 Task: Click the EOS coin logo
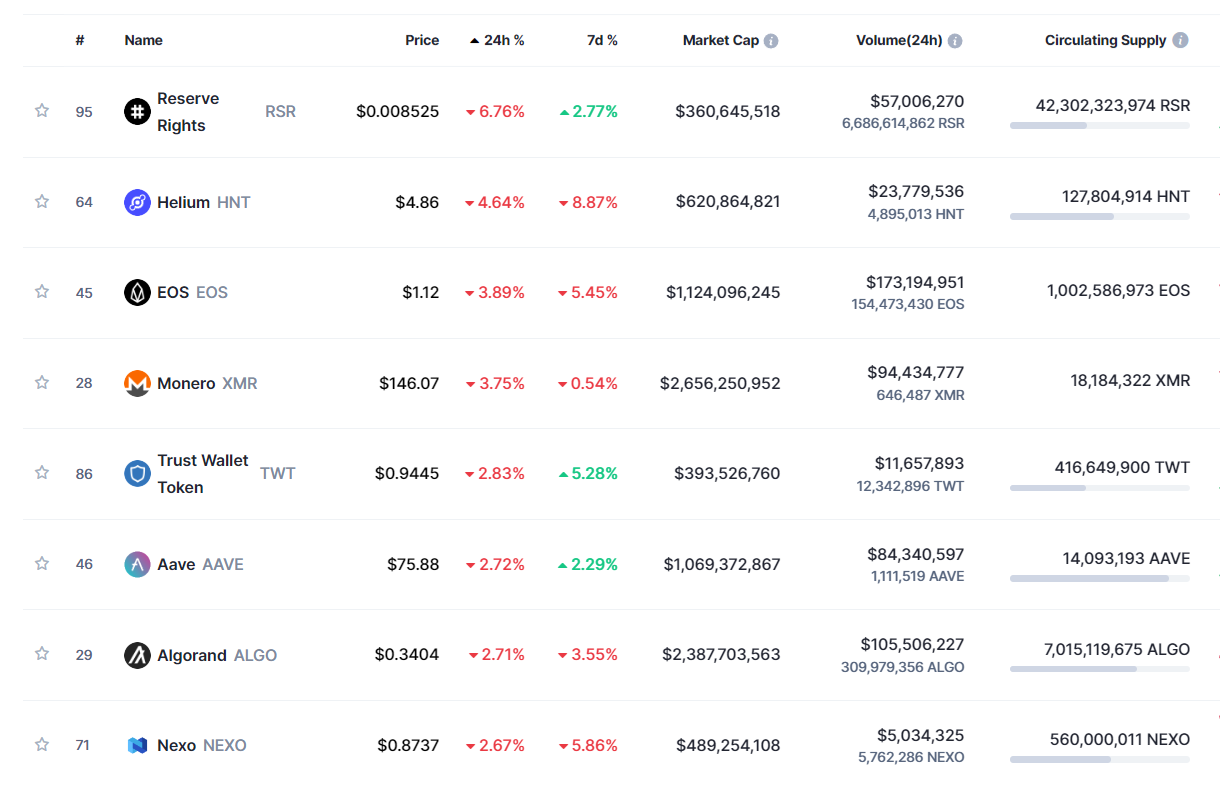click(x=137, y=292)
